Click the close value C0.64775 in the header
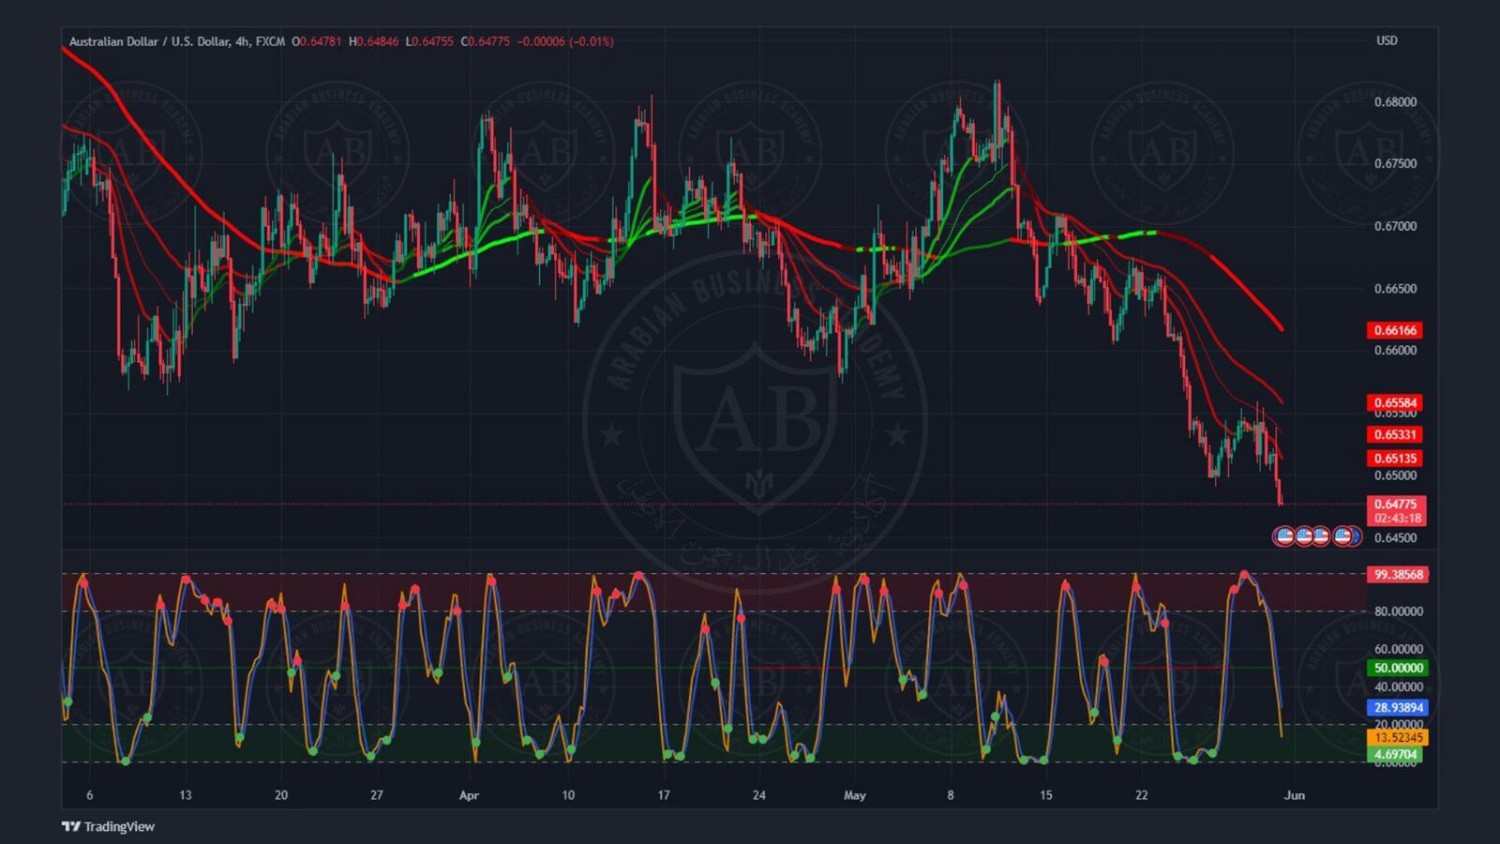The height and width of the screenshot is (844, 1500). click(x=485, y=42)
